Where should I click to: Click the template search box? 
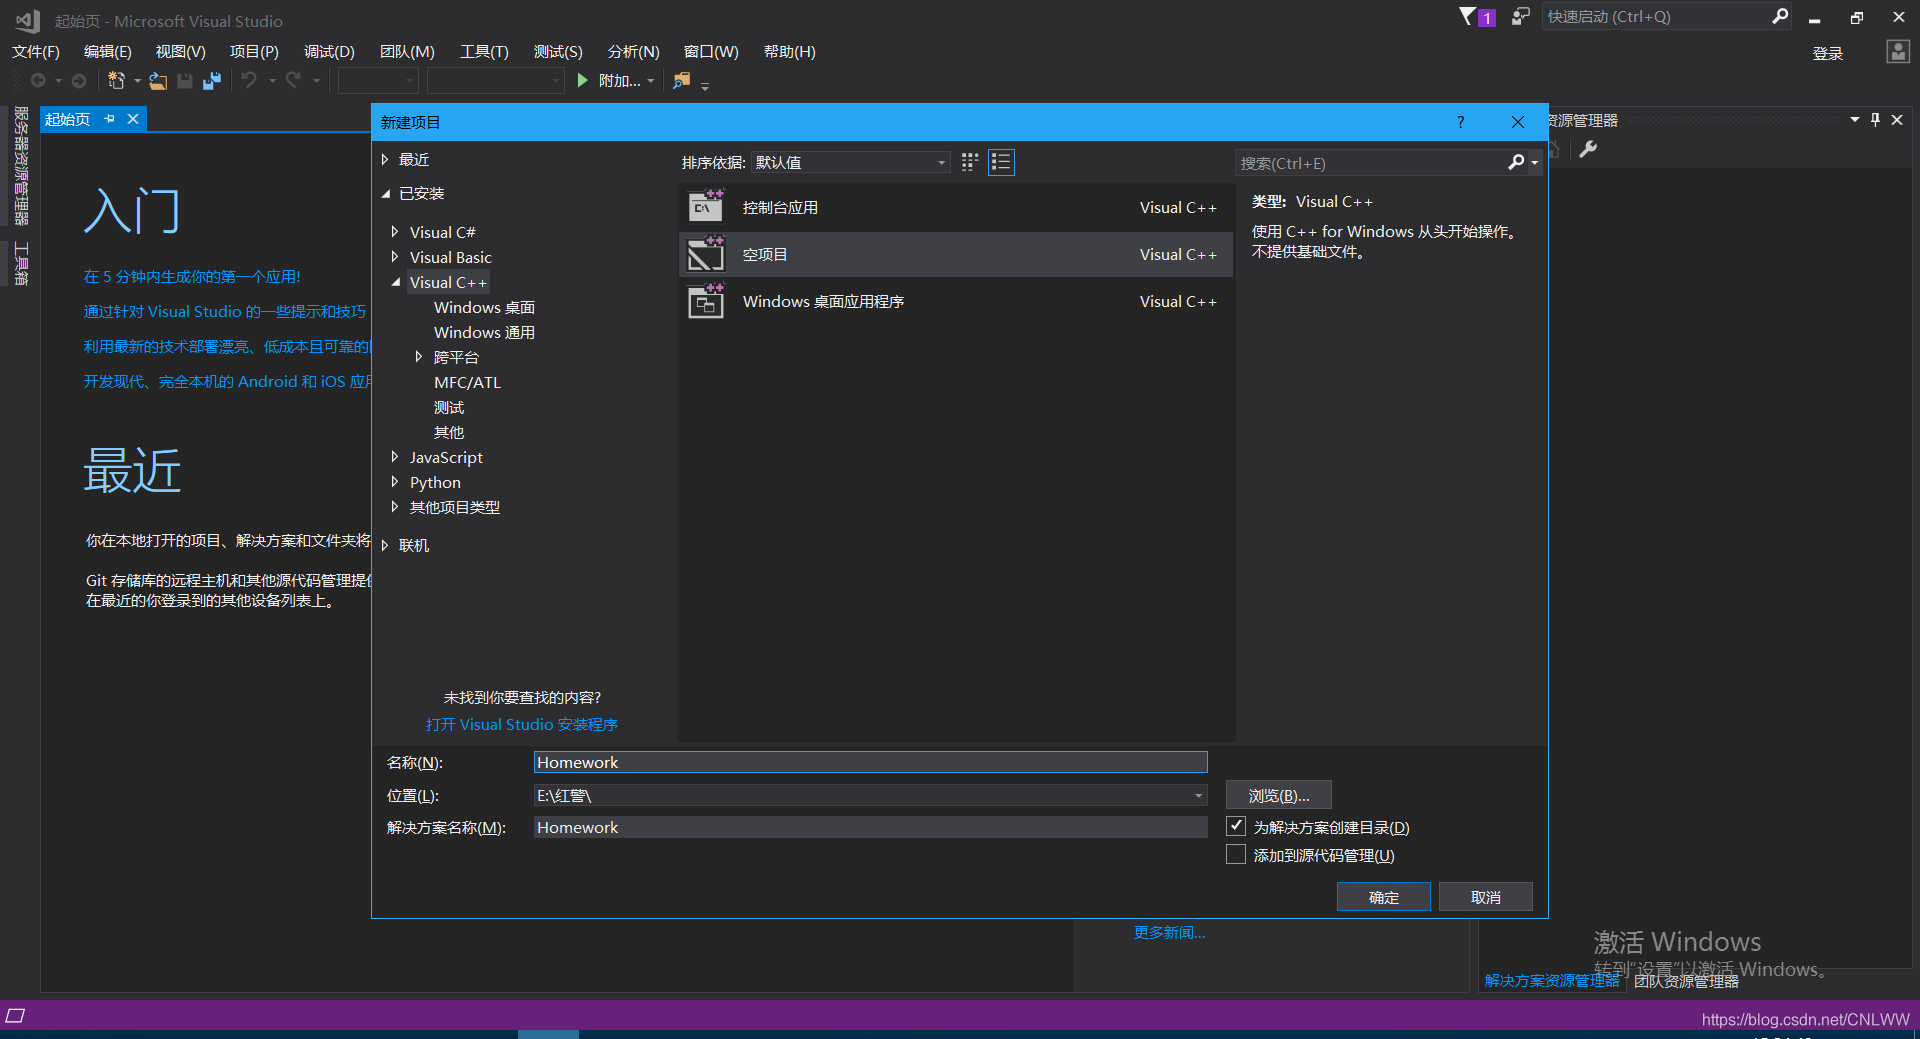pos(1370,163)
